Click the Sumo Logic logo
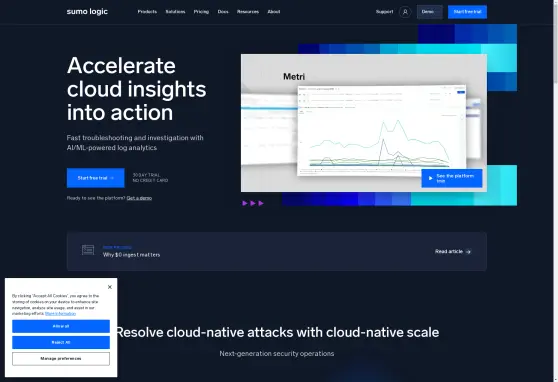558x382 pixels. pyautogui.click(x=87, y=12)
